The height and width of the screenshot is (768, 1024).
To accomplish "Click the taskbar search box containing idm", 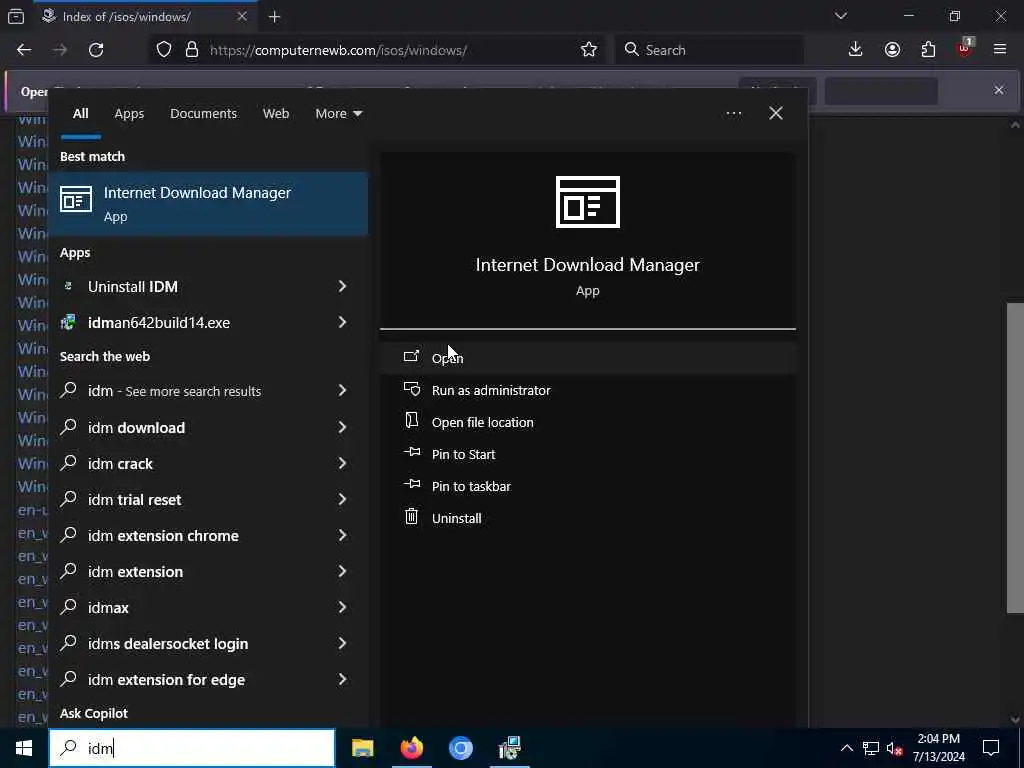I will pos(192,748).
